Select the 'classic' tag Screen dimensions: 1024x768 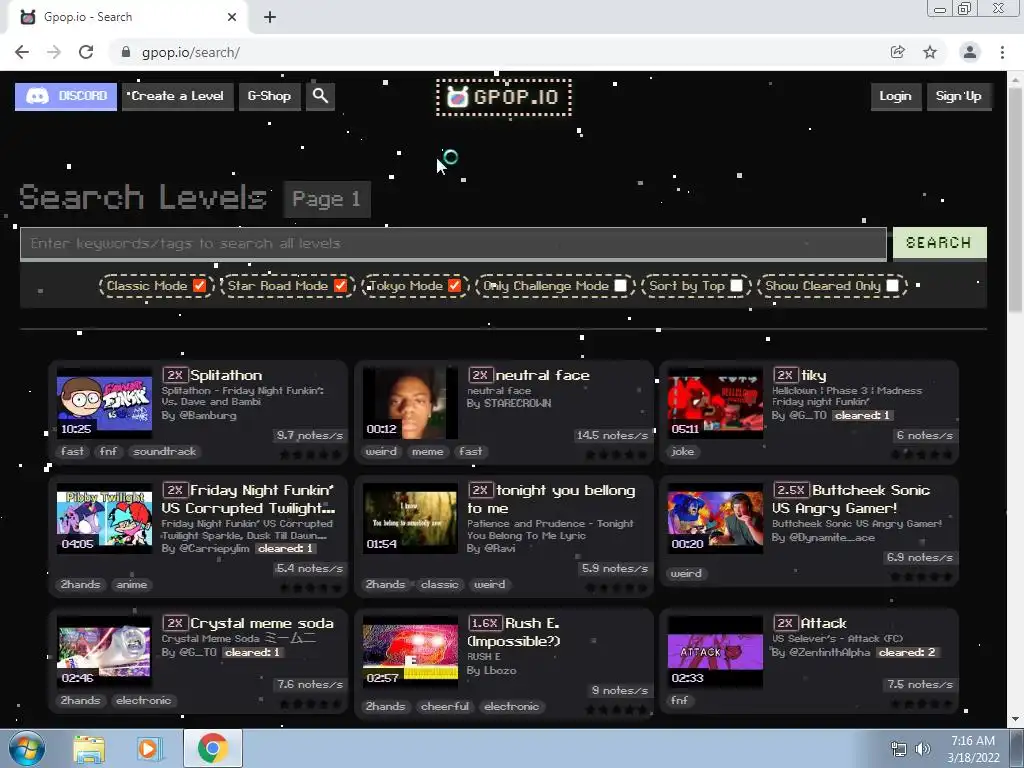[x=440, y=584]
